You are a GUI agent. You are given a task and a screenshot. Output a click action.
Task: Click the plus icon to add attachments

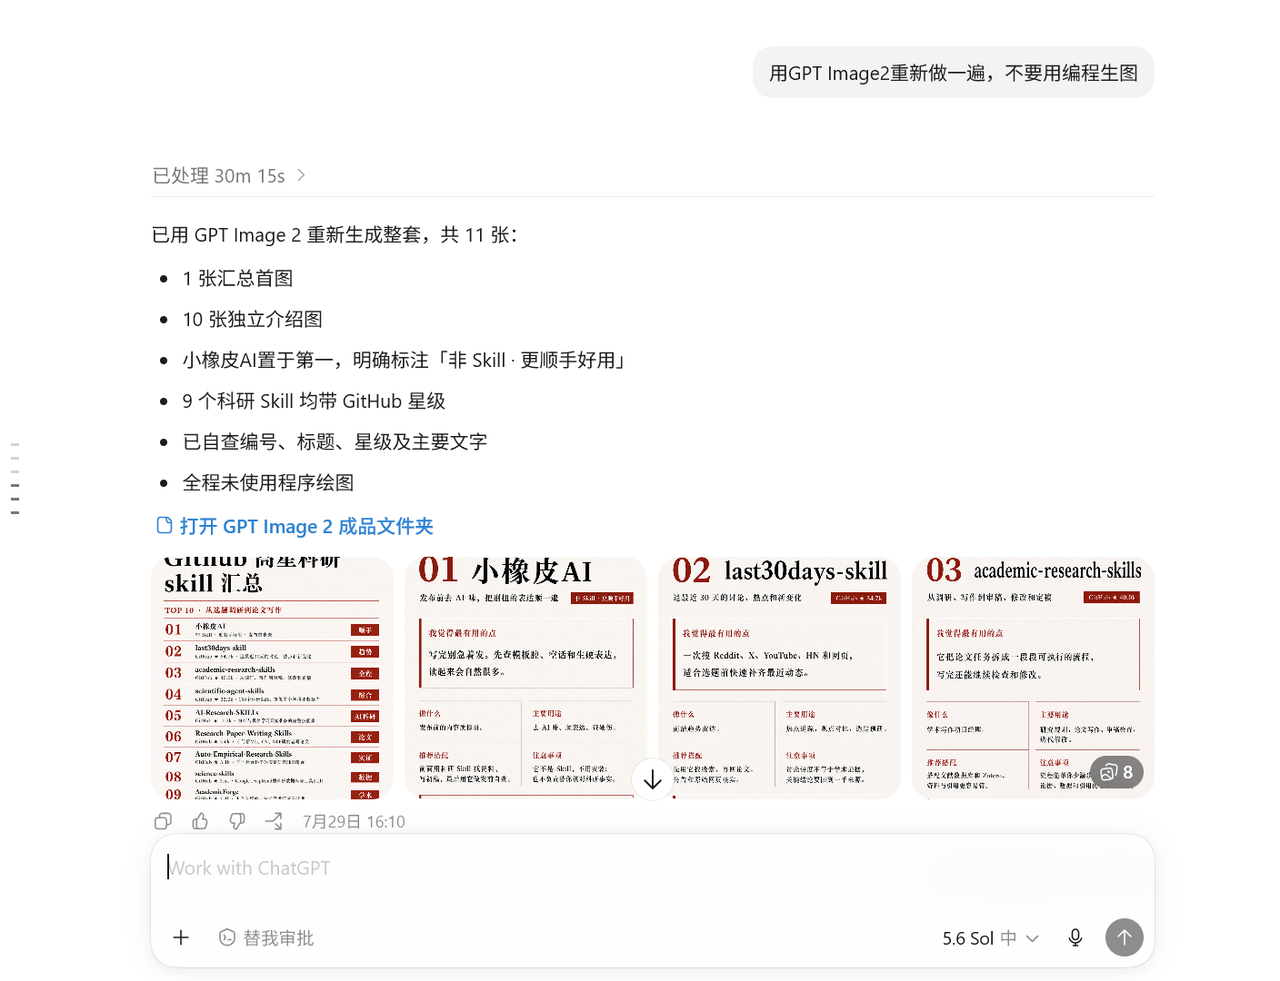pos(181,937)
